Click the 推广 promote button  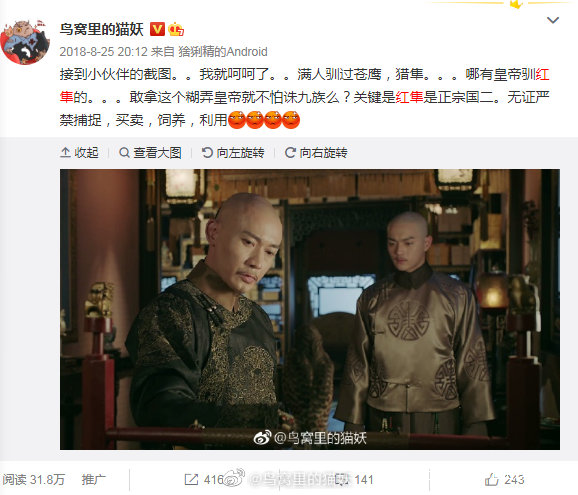pyautogui.click(x=94, y=480)
